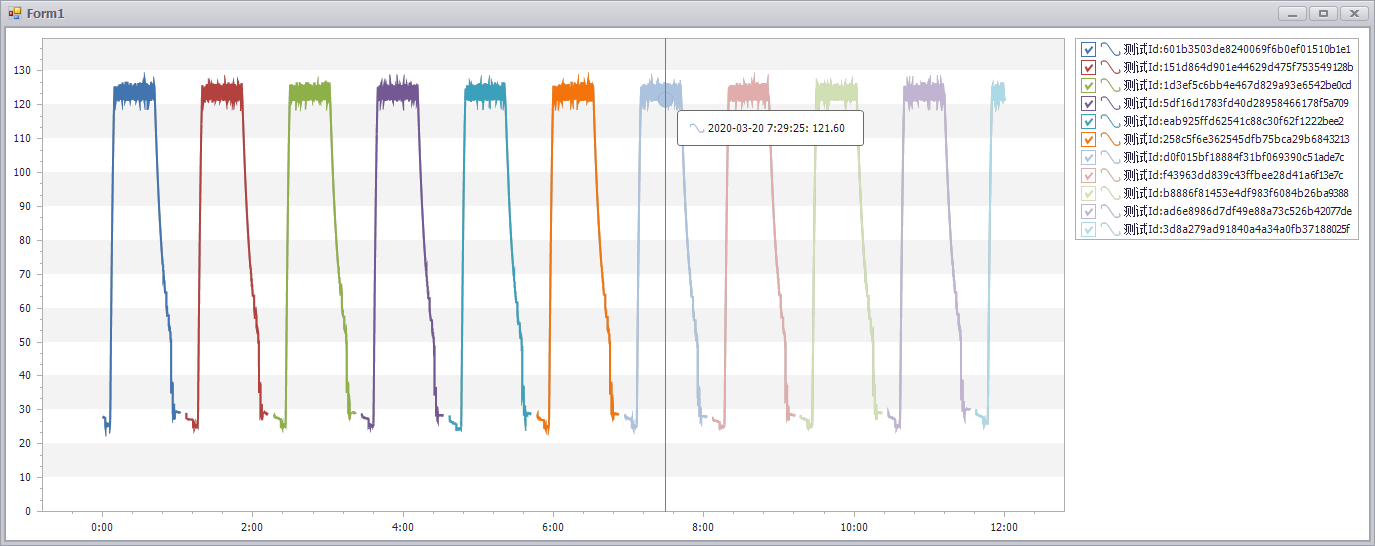Select legend text 测试Id:3d8a279ad91840a4a34a0fb37188025f
The width and height of the screenshot is (1375, 546).
1236,229
